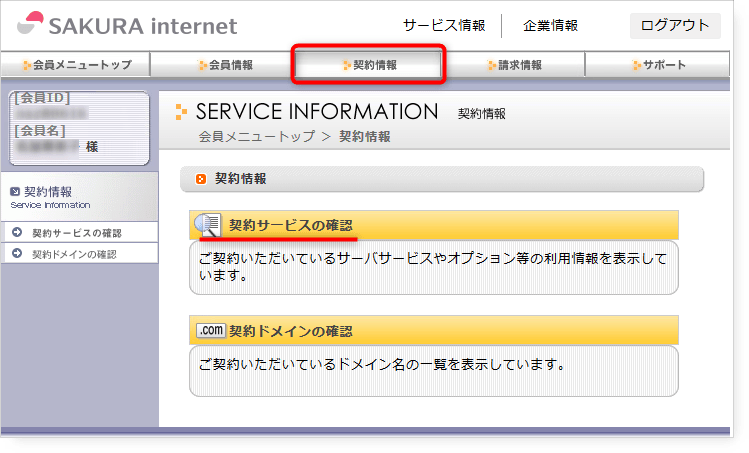The height and width of the screenshot is (453, 749).
Task: Click the magnifier document icon beside 契約サービスの確認
Action: (209, 225)
